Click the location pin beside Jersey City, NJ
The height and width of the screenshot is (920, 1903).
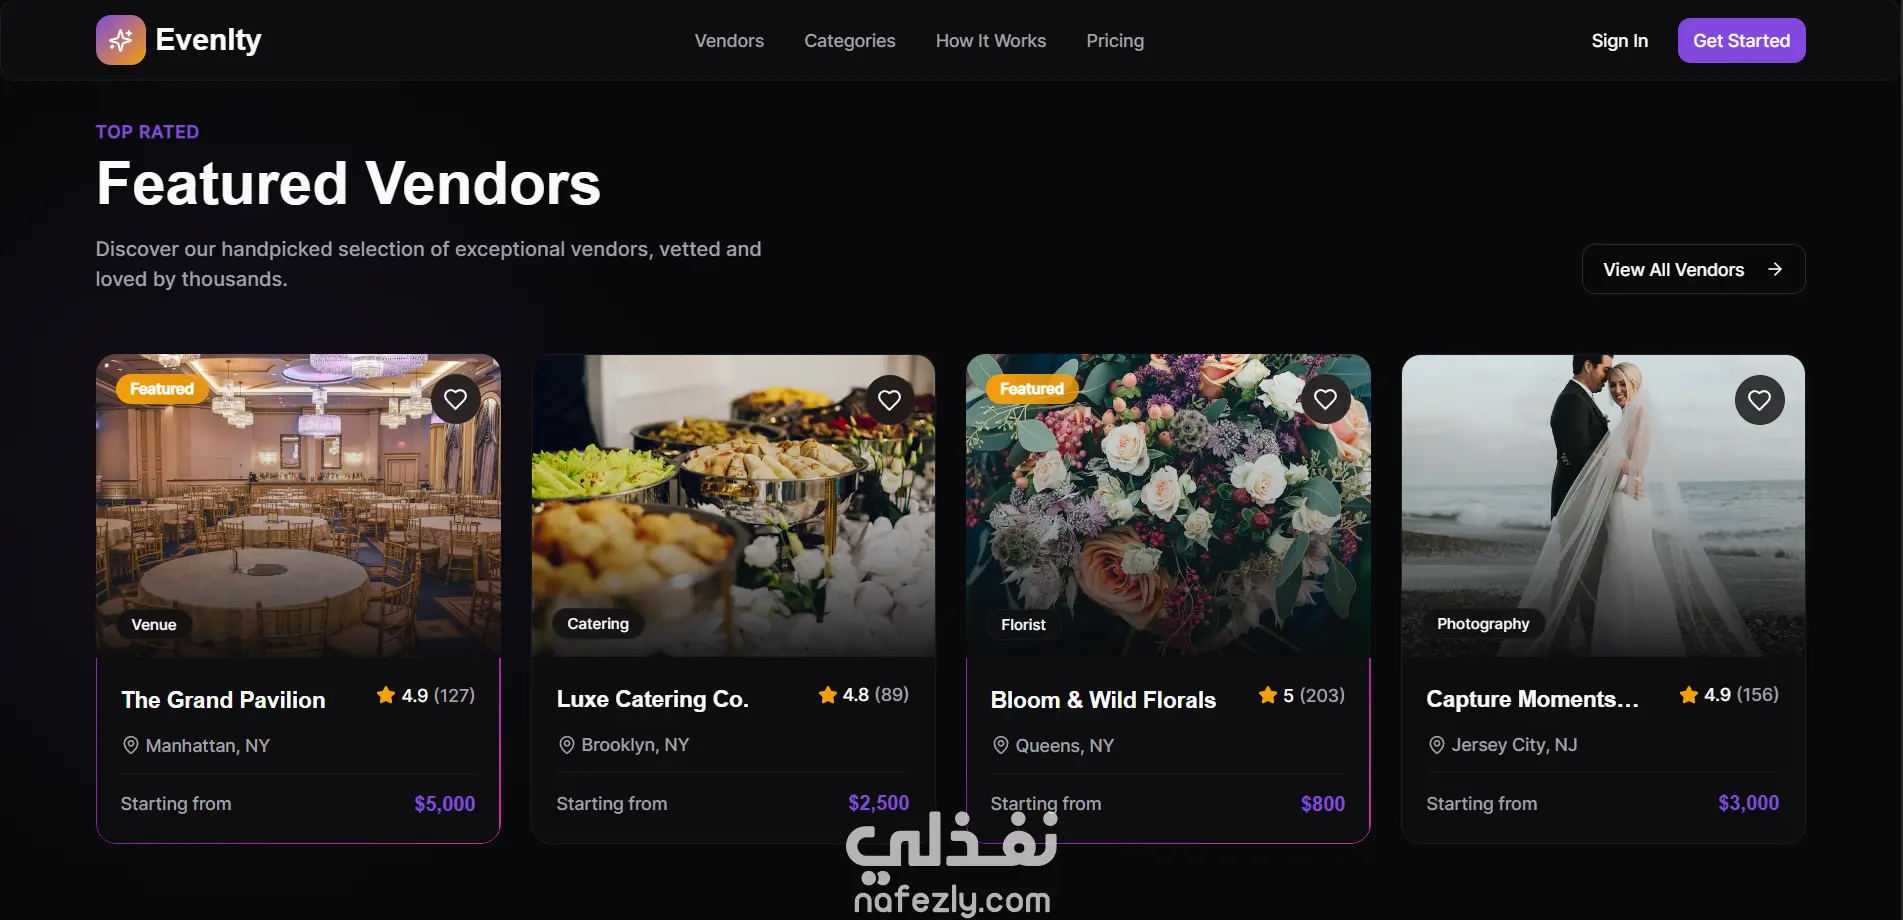click(1436, 744)
